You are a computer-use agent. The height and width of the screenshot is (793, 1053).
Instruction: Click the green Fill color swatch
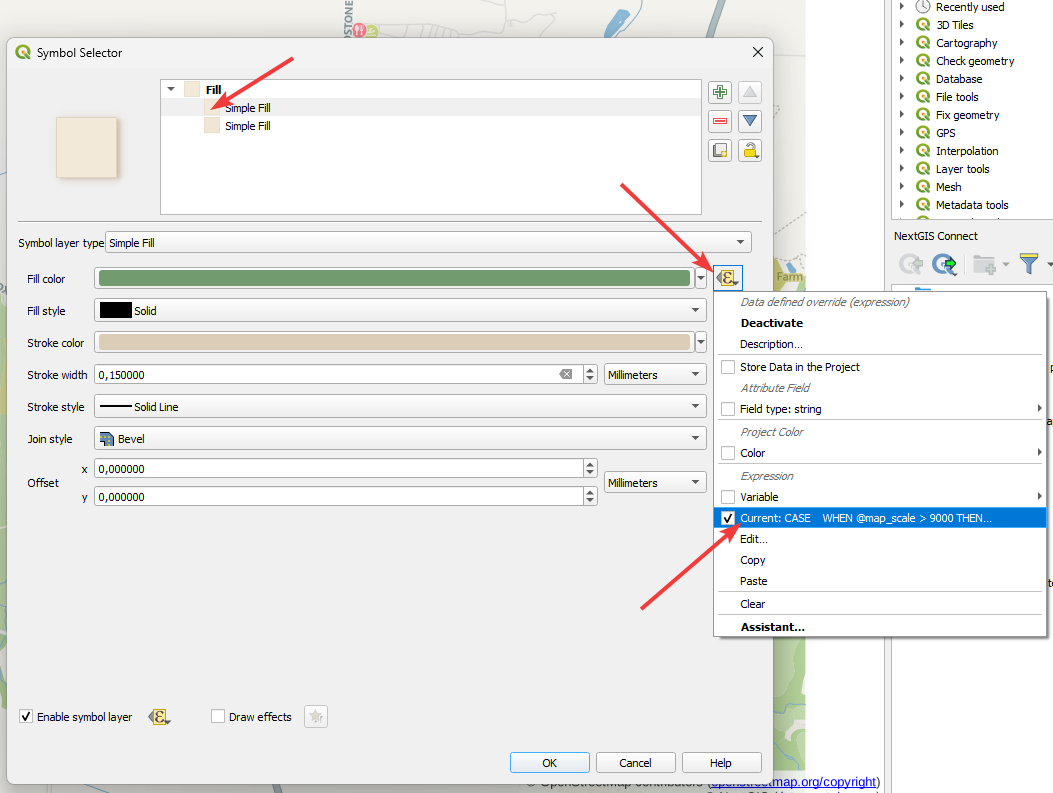394,279
